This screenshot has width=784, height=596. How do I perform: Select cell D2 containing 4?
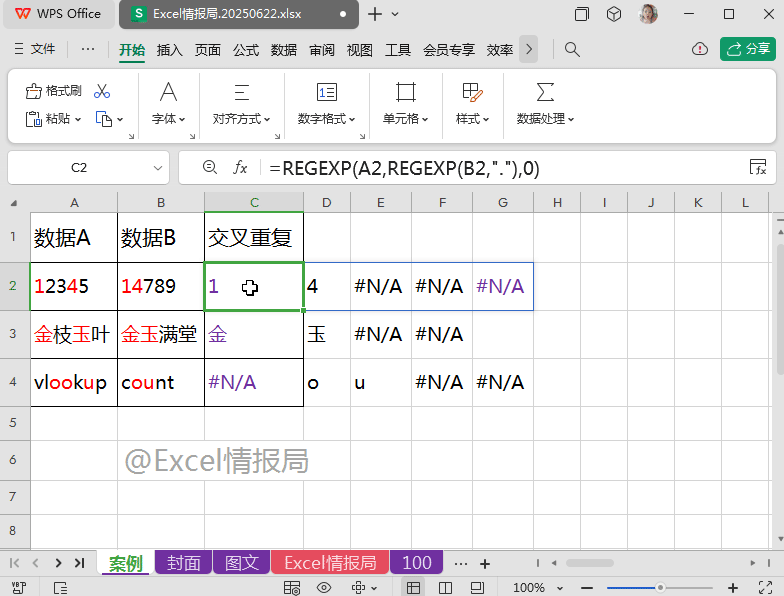(x=327, y=287)
